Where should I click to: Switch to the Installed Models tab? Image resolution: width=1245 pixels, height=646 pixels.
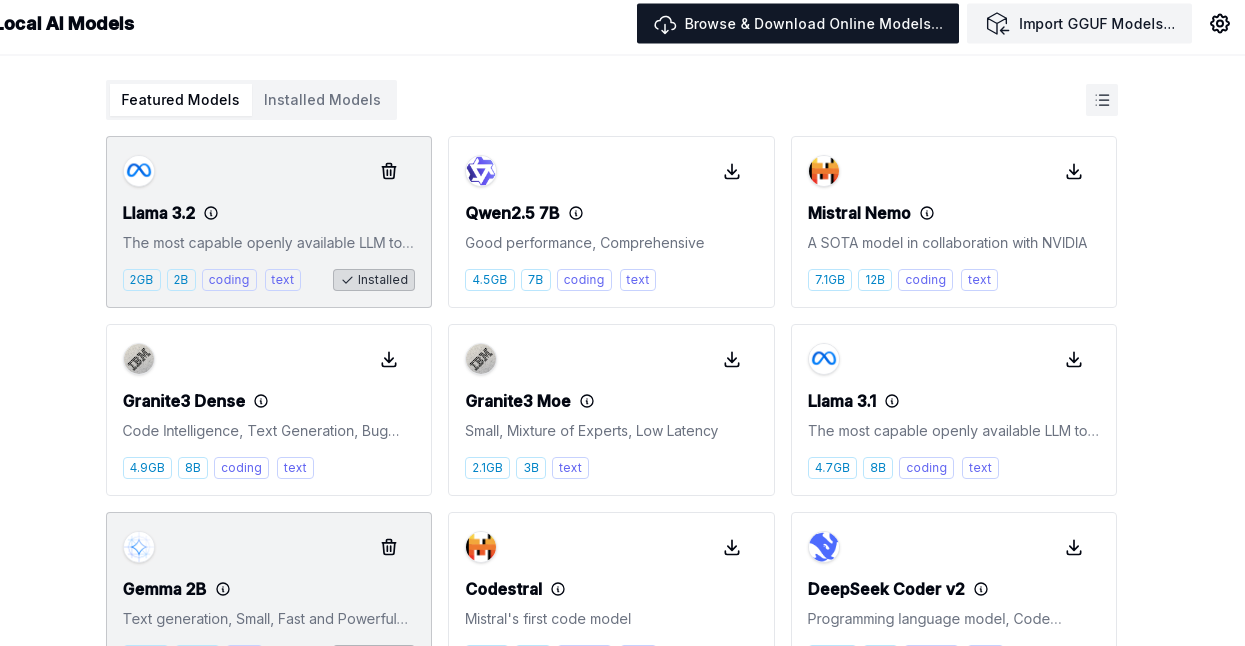click(322, 100)
